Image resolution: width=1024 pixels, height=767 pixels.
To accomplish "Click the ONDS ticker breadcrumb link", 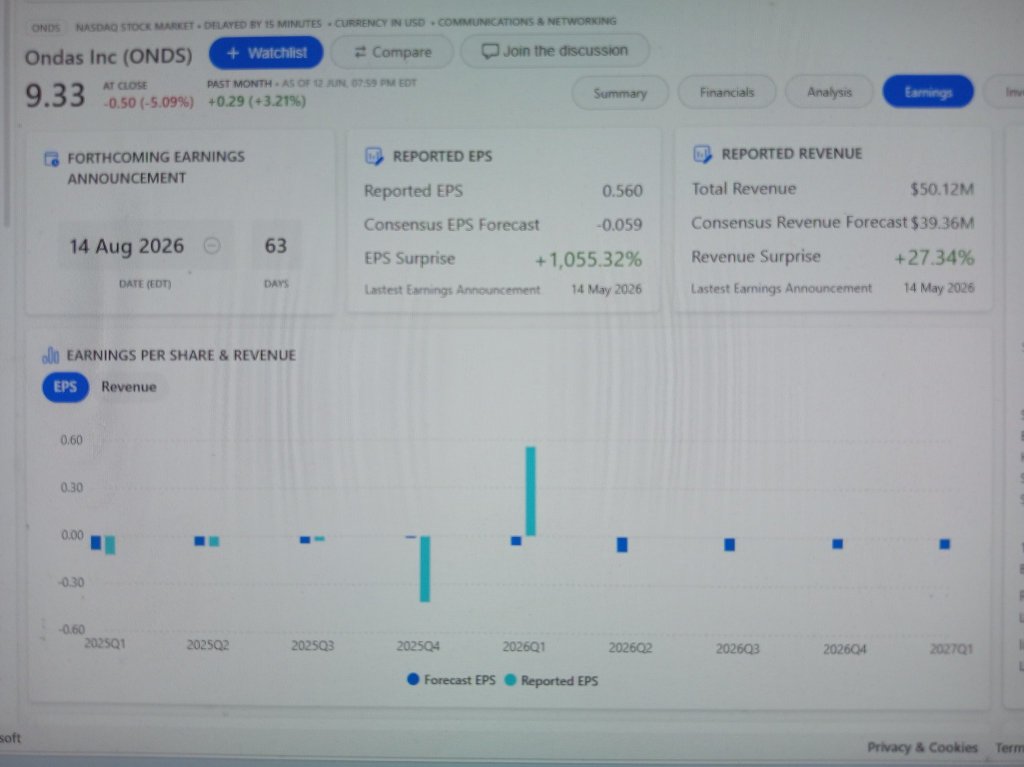I will tap(46, 27).
